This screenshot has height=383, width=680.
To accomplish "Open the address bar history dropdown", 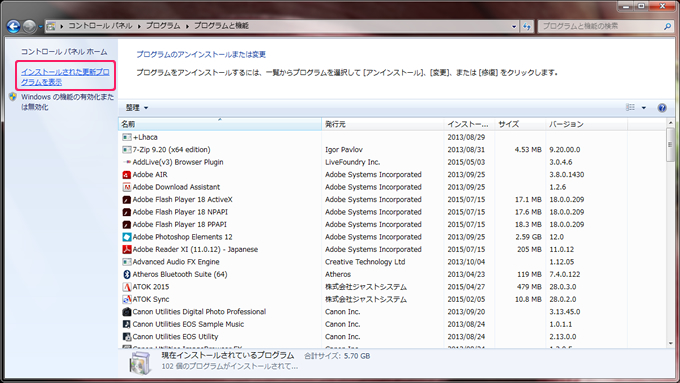I will pos(514,26).
